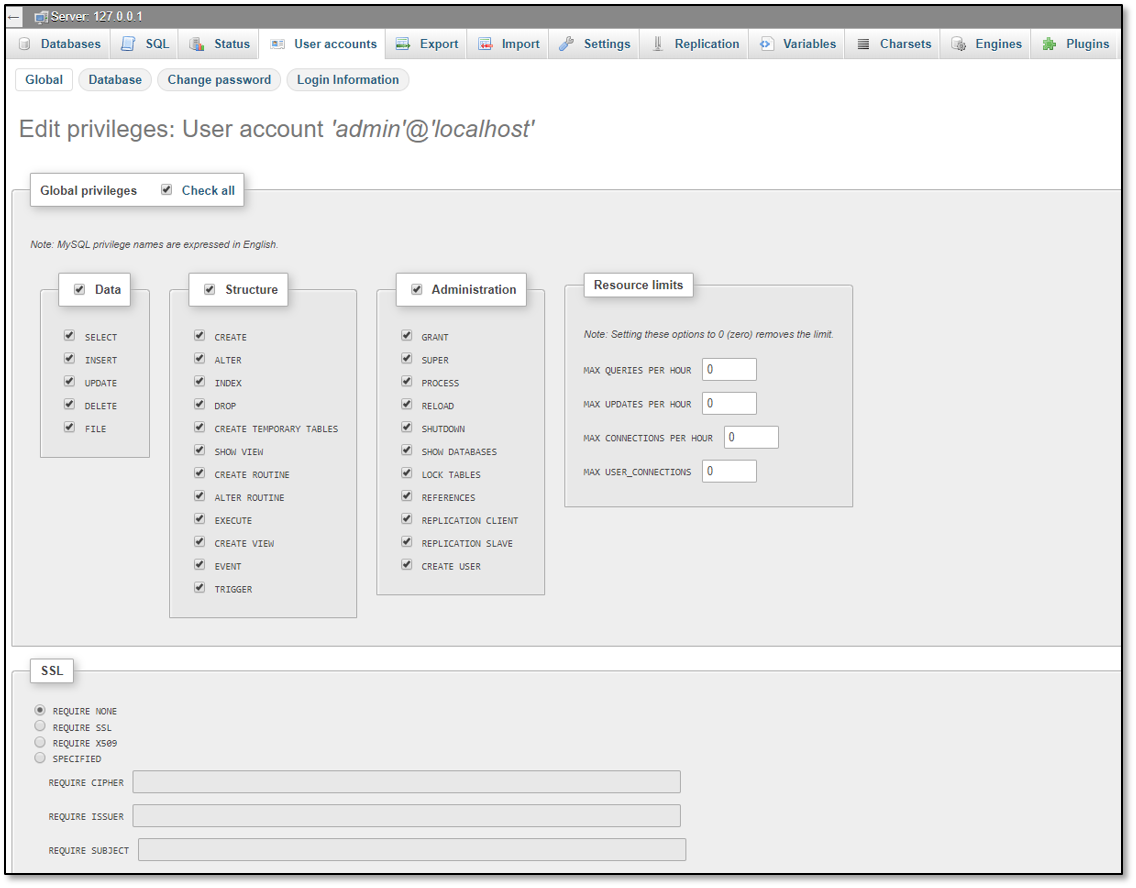Open the Plugins tab
Image resolution: width=1136 pixels, height=888 pixels.
tap(1076, 44)
